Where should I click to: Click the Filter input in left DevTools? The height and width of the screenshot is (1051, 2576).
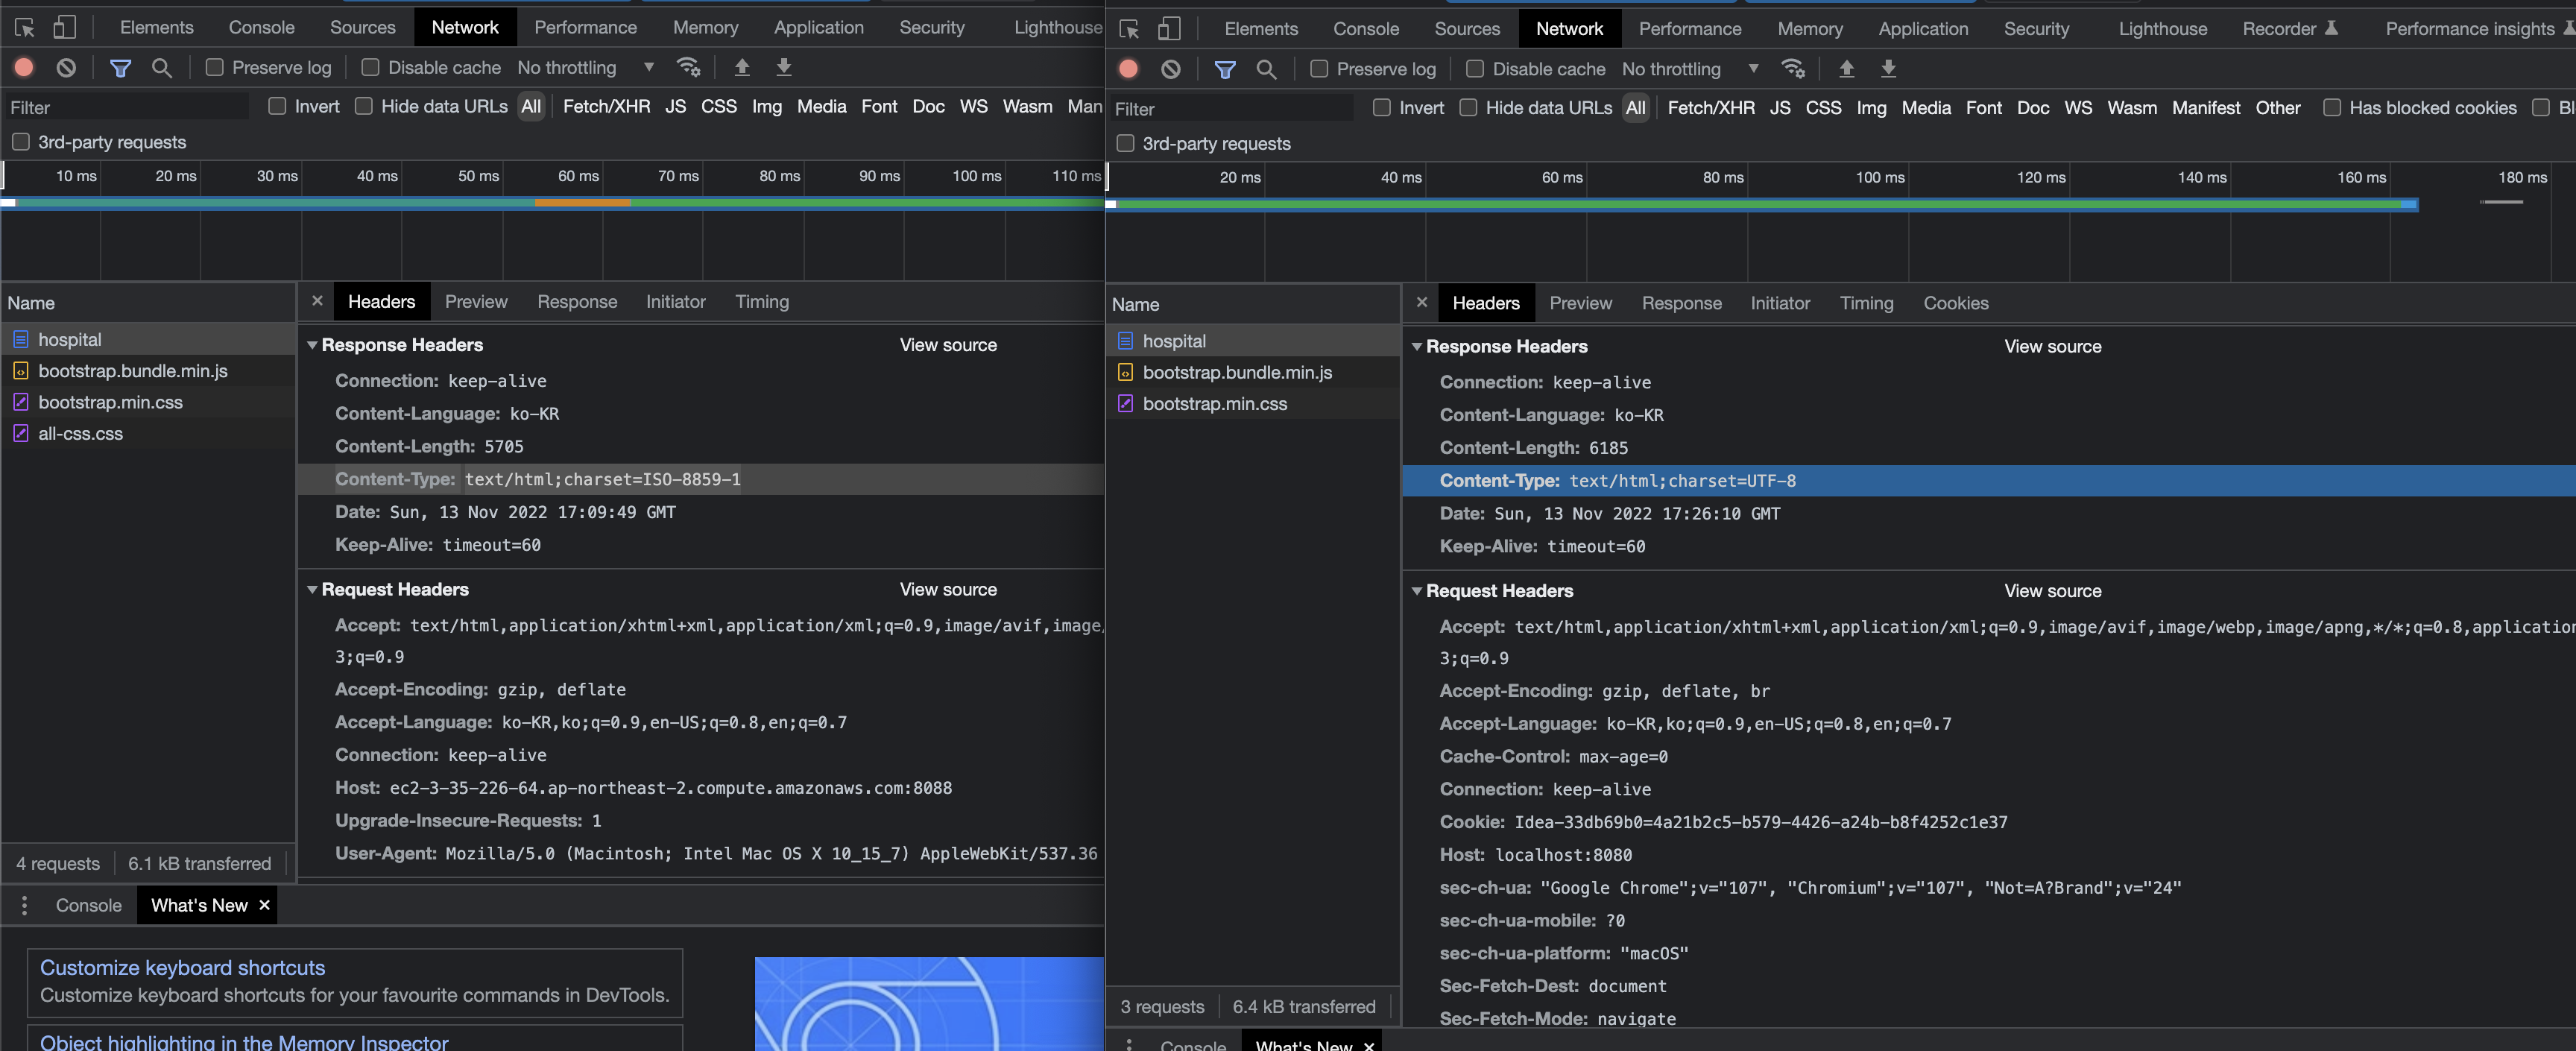tap(126, 107)
